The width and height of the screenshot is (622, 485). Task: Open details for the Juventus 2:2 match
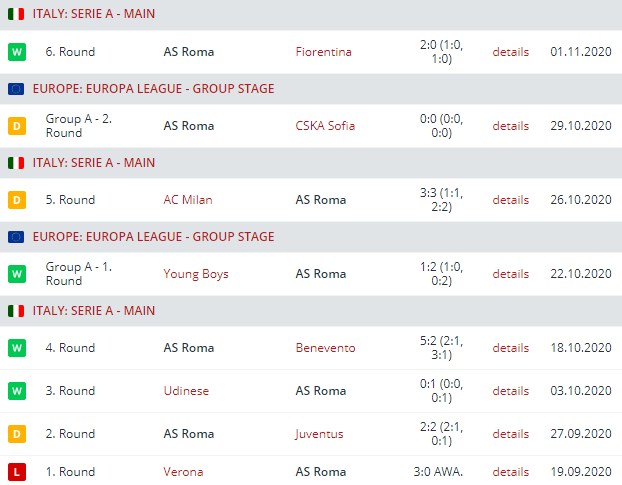510,434
